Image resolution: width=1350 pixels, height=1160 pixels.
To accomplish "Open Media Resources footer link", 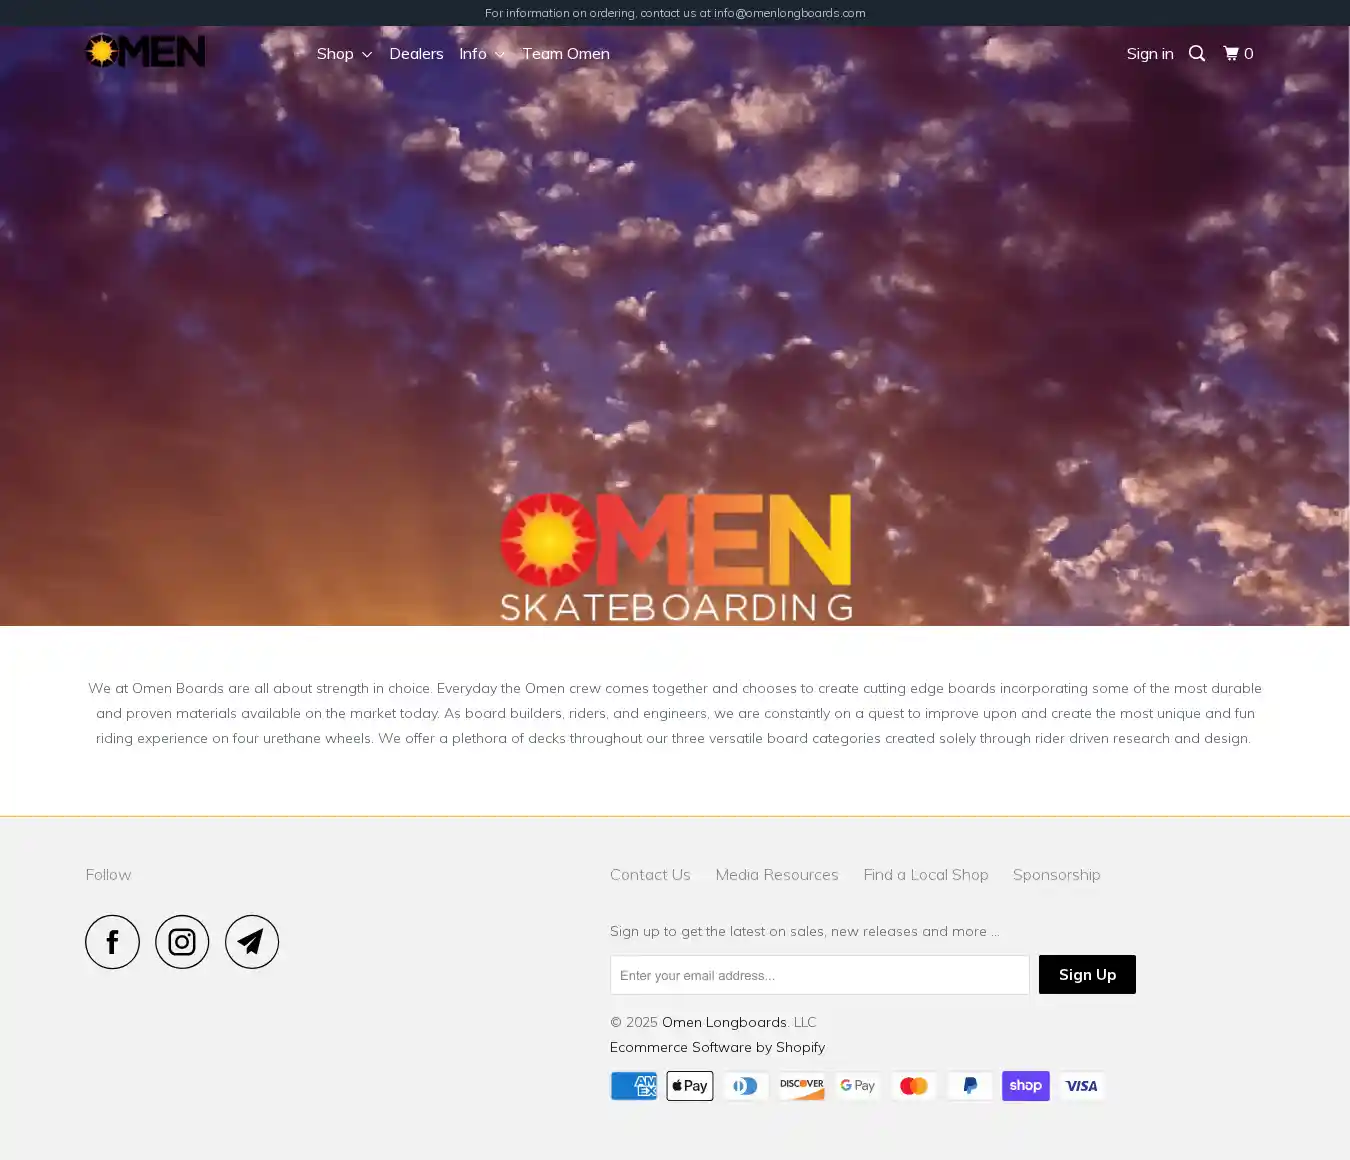I will [x=777, y=875].
